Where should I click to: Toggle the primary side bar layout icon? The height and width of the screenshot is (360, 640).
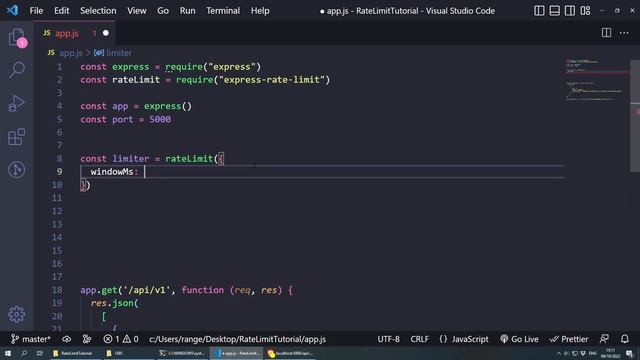[539, 11]
